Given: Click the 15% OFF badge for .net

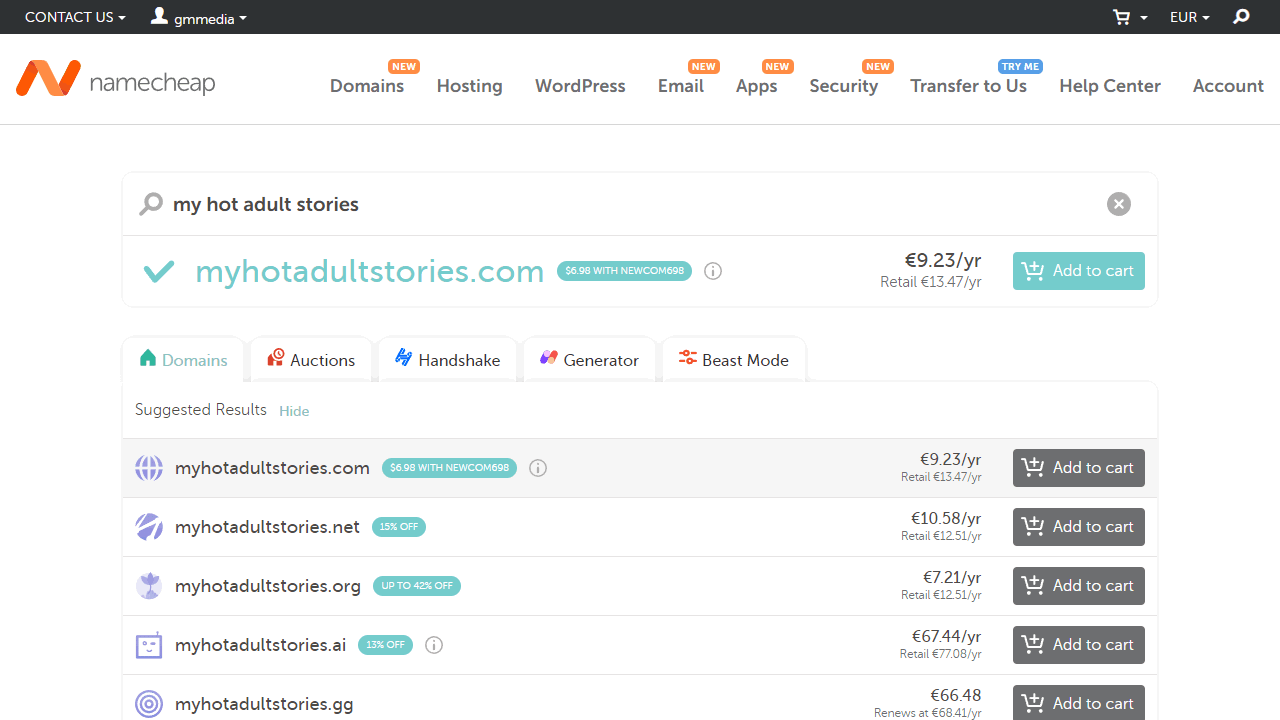Looking at the screenshot, I should (x=399, y=527).
